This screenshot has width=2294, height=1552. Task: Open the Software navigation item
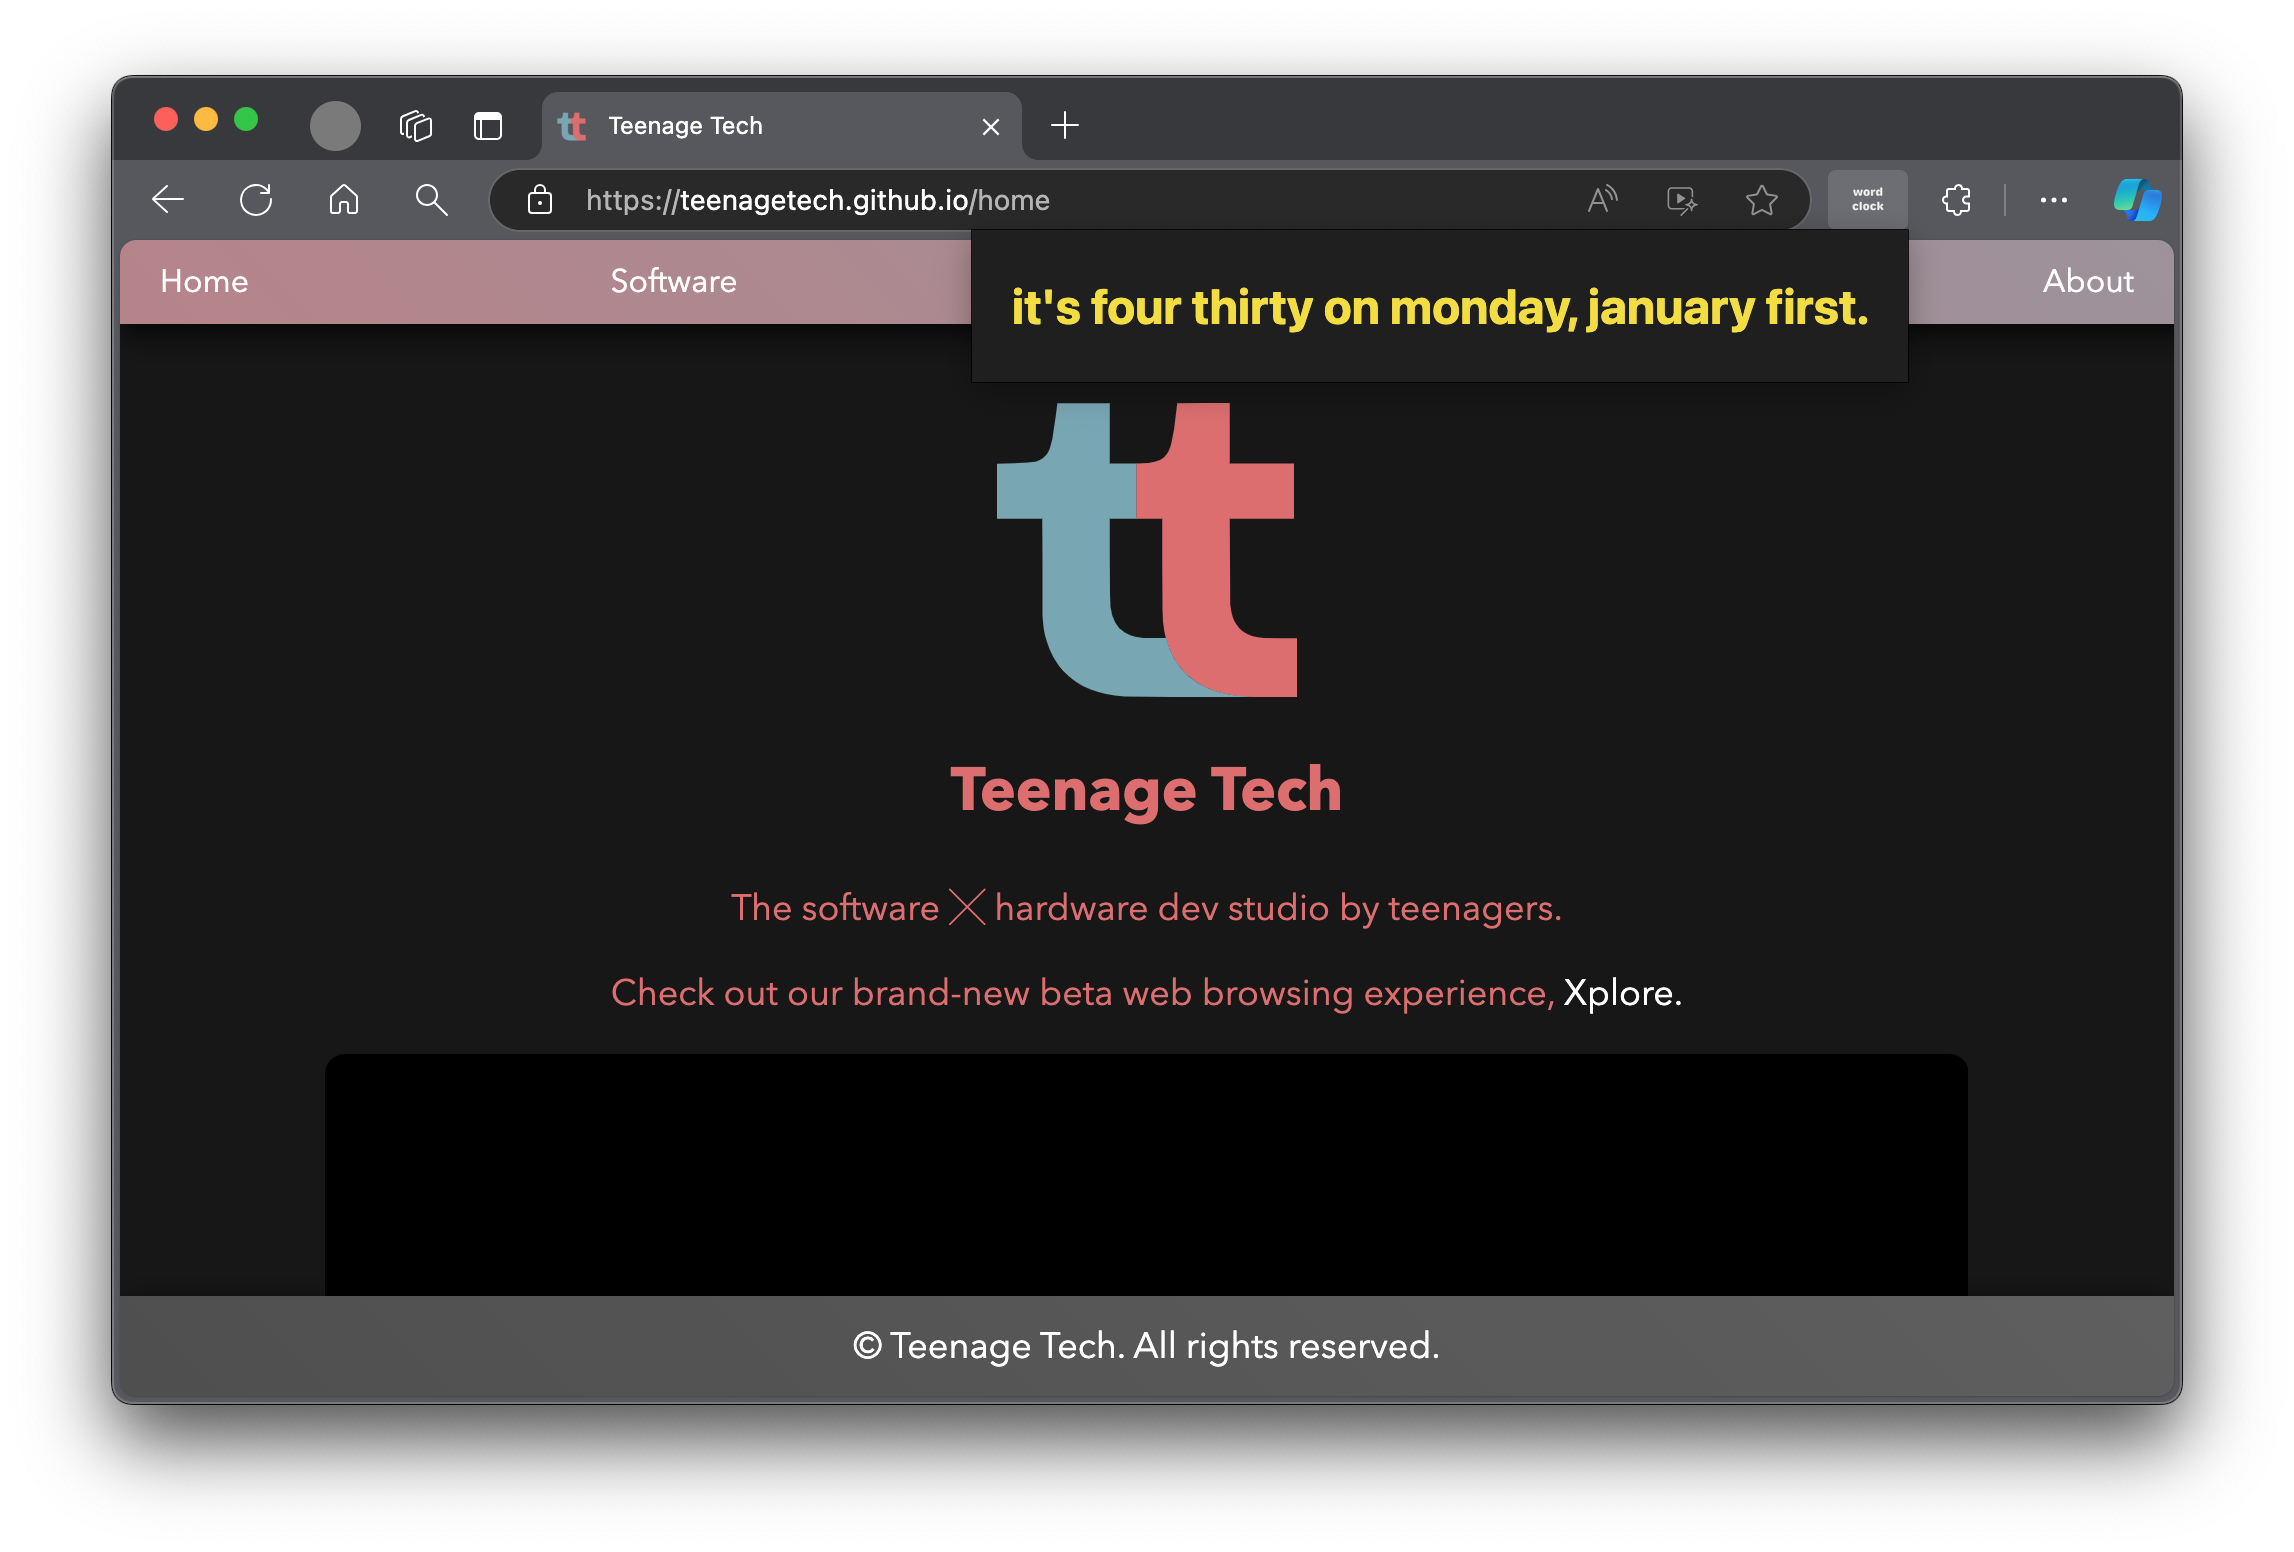pos(673,281)
